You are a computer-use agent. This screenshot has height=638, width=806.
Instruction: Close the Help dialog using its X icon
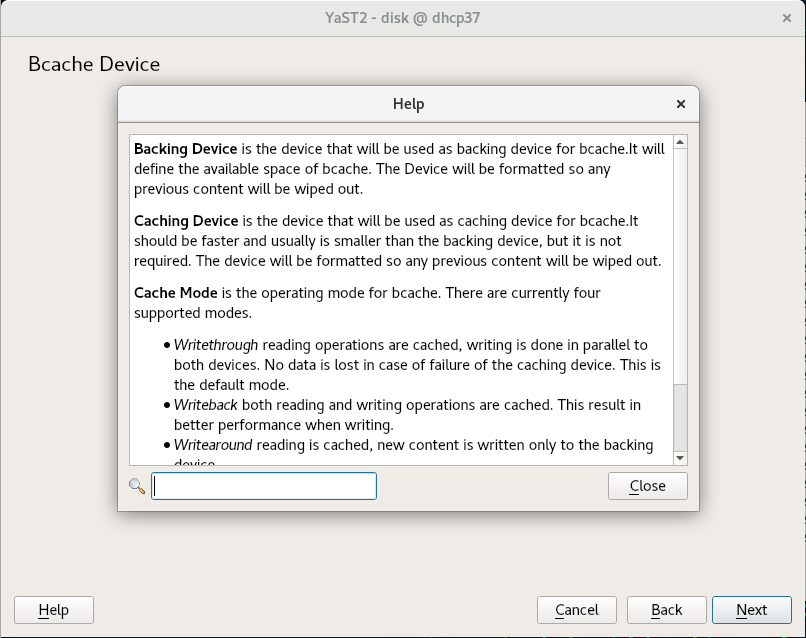(681, 104)
